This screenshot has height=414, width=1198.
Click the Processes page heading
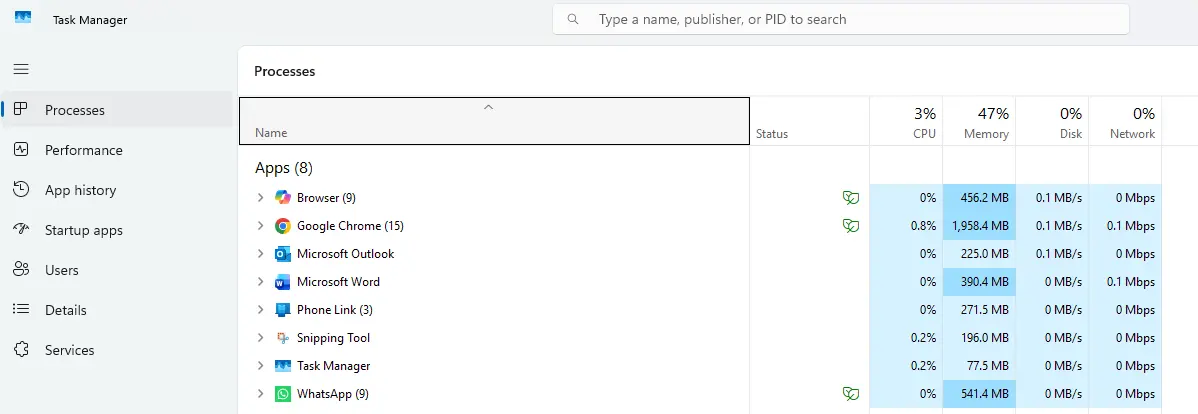tap(284, 71)
